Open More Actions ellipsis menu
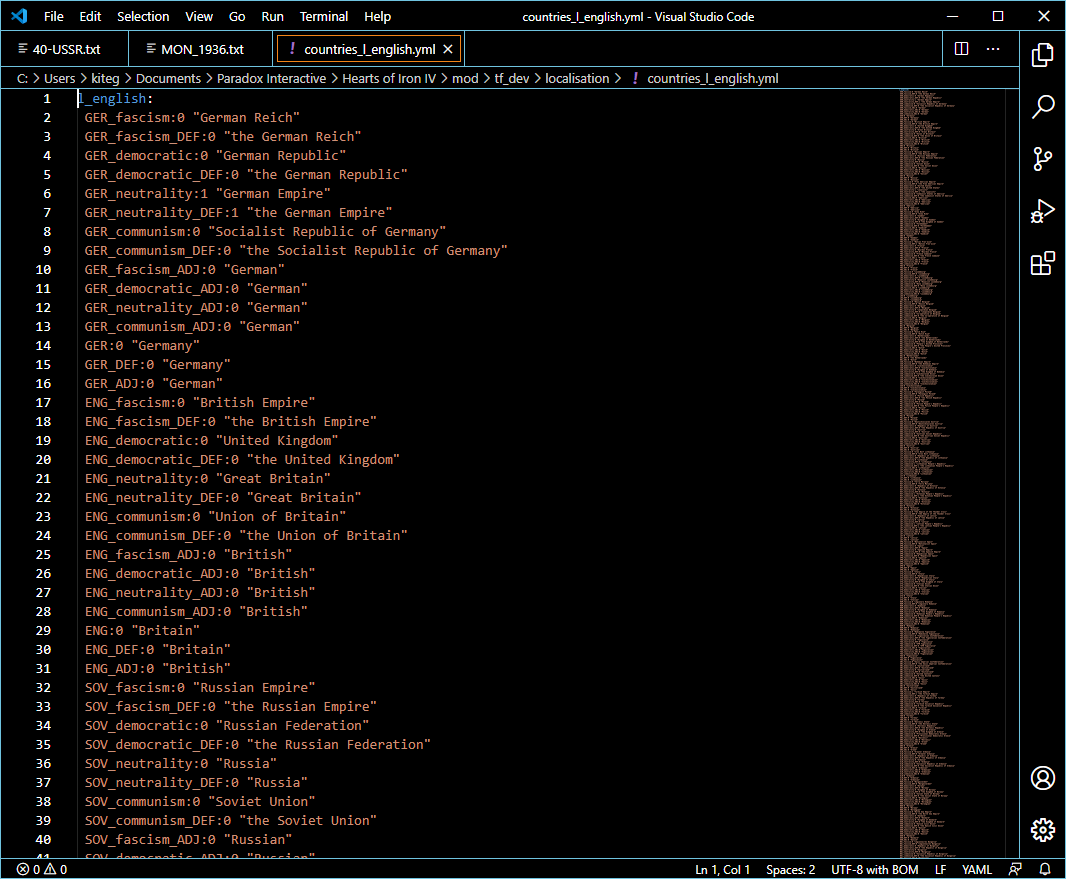 [993, 49]
